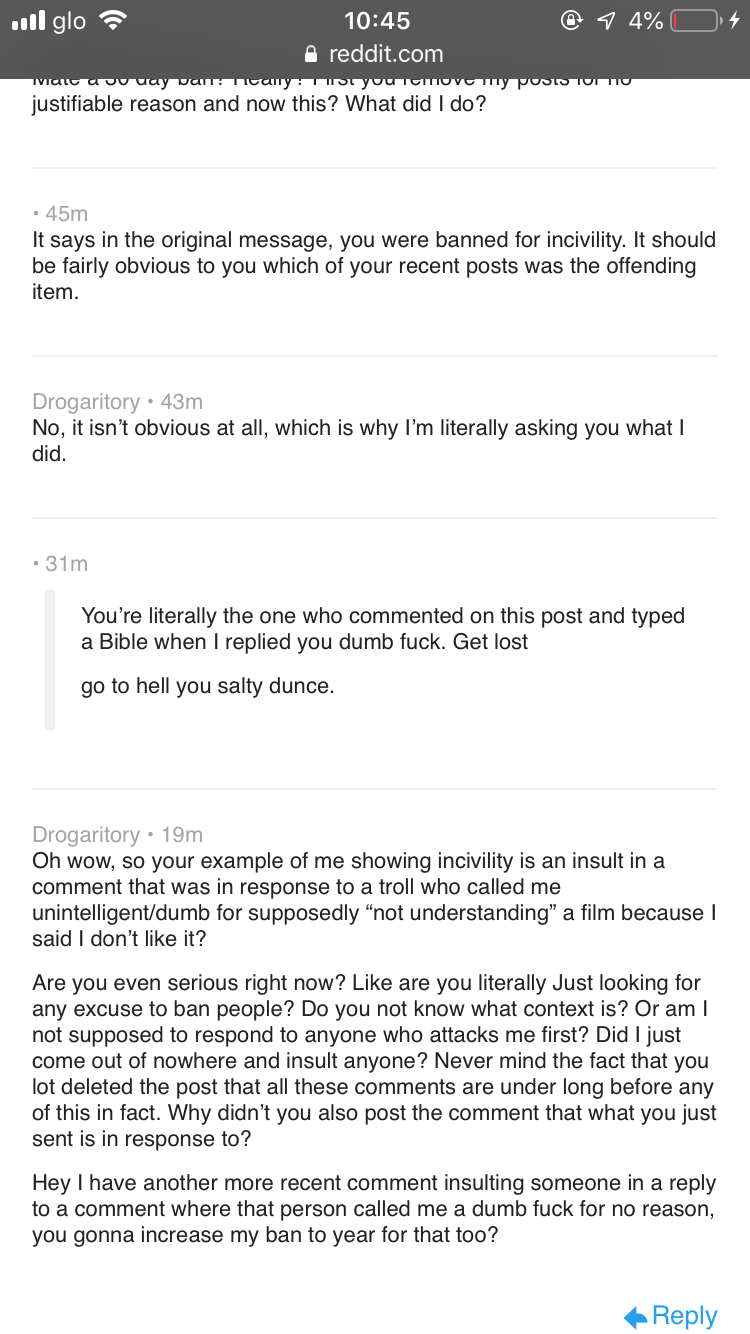The image size is (750, 1334).
Task: Tap the 45m message timestamp
Action: (x=66, y=214)
